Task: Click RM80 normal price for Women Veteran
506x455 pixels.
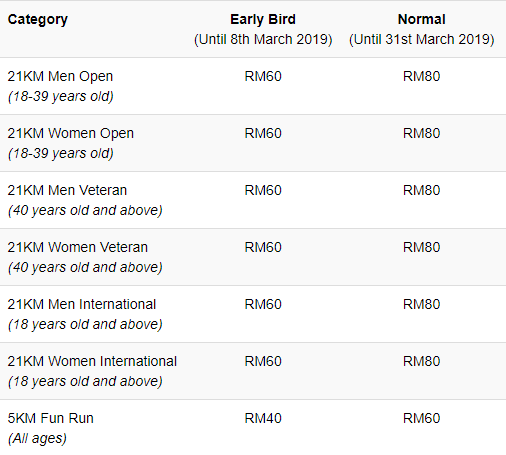Action: [421, 247]
